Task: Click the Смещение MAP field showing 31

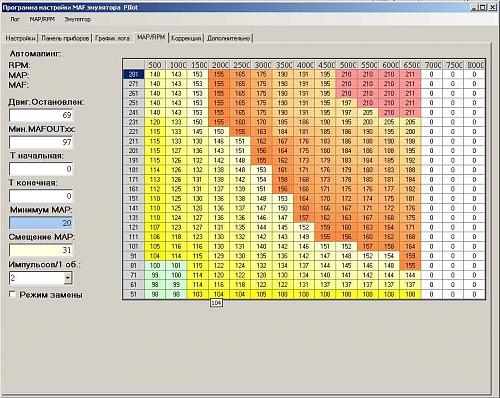Action: 41,250
